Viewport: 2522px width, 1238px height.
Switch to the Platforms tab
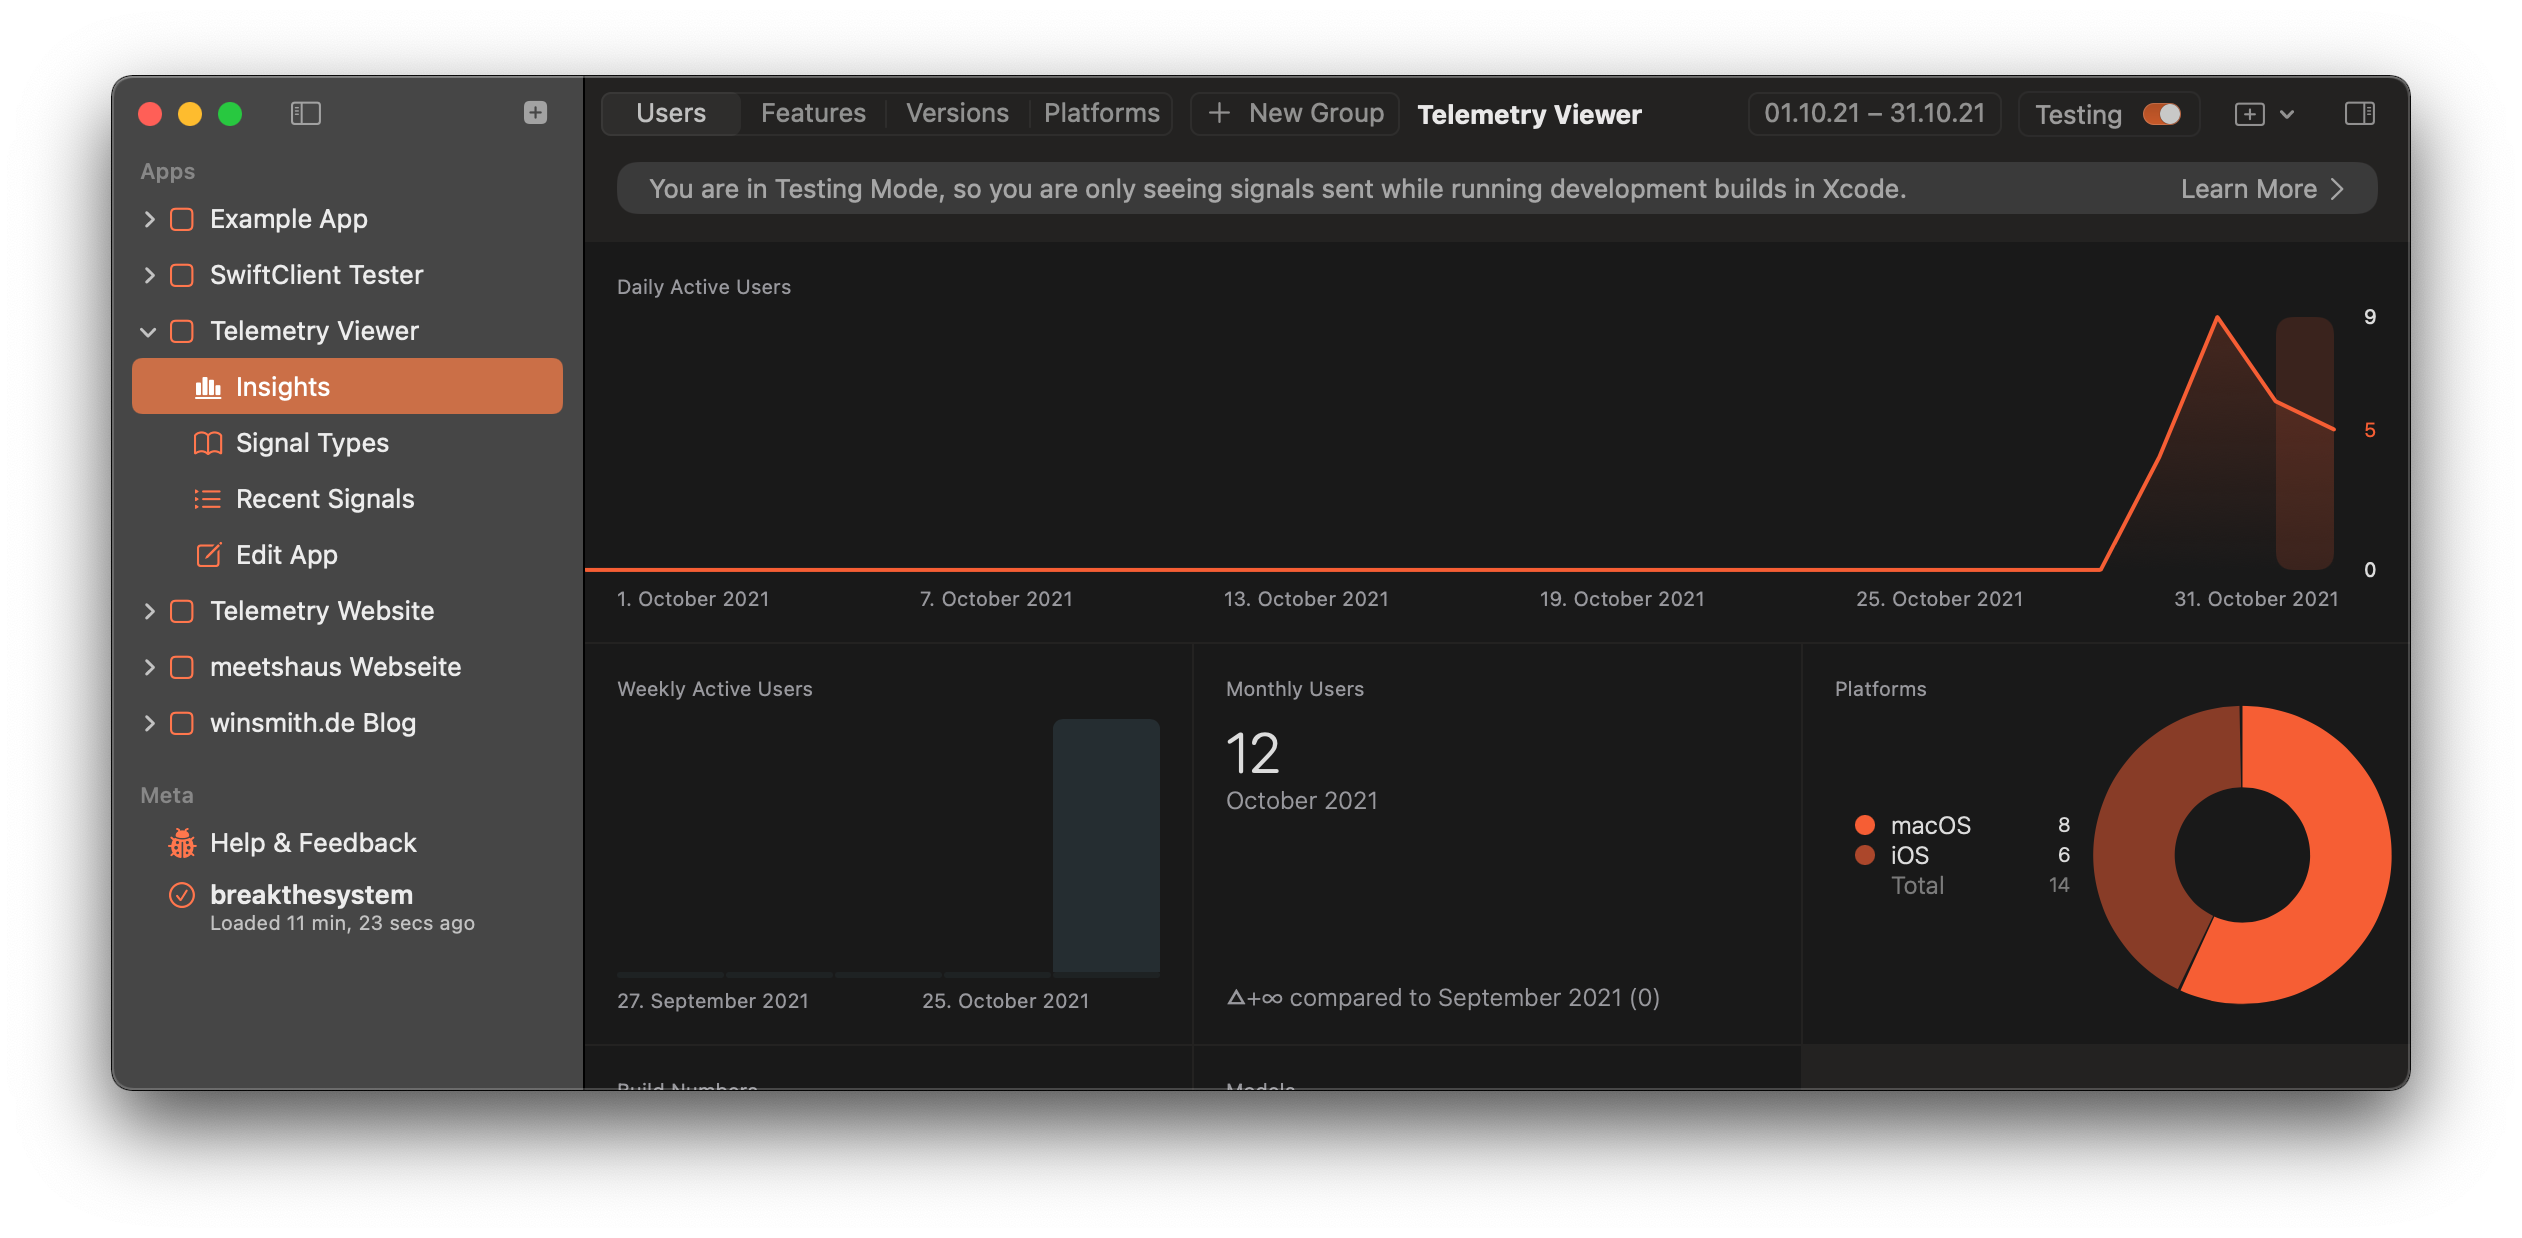(1101, 113)
